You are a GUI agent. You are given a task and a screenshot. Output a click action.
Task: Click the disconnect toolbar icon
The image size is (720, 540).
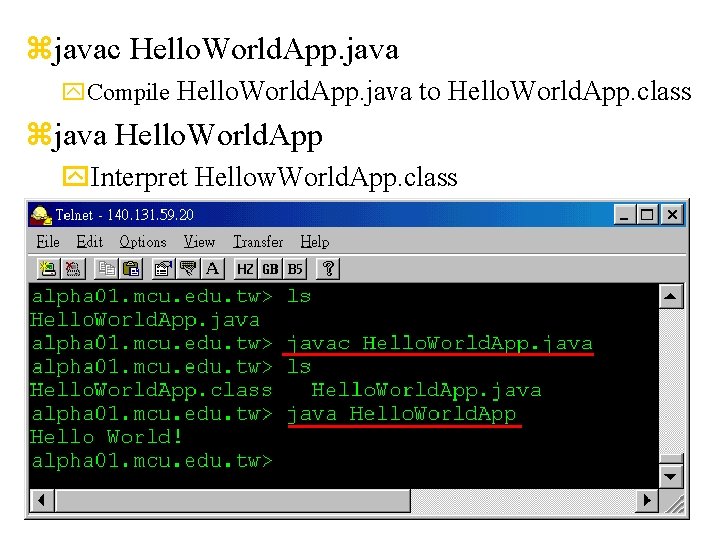(x=73, y=269)
